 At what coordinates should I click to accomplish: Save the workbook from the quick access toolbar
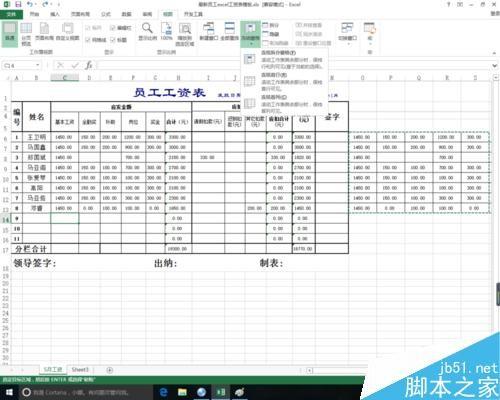click(18, 5)
